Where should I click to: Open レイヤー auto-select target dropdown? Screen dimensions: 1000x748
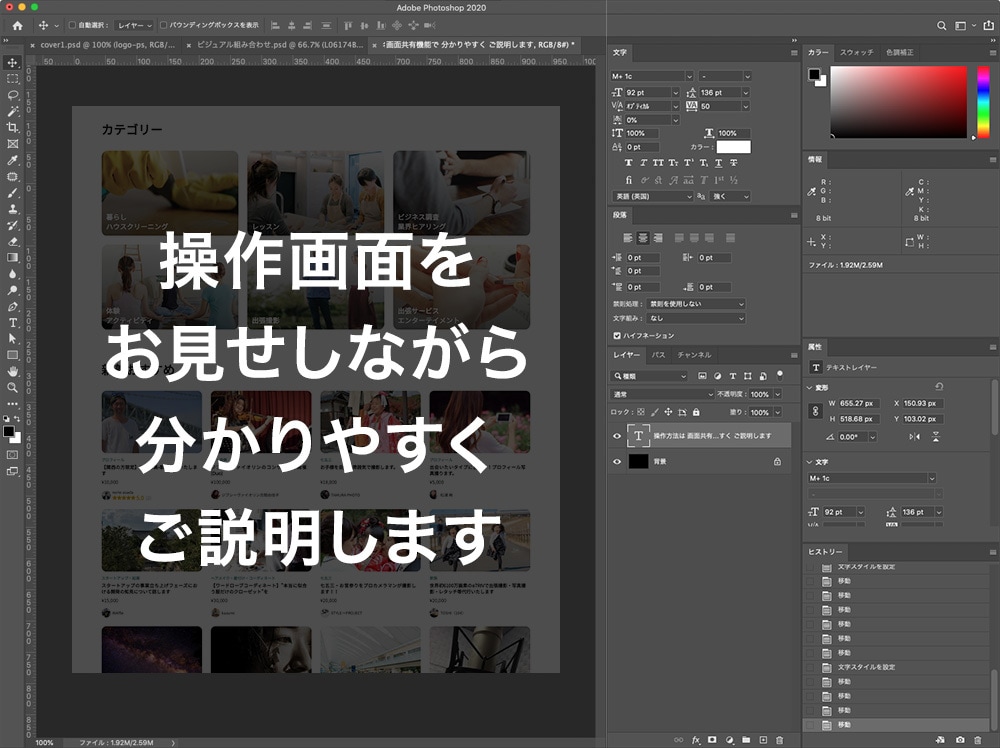(x=135, y=26)
